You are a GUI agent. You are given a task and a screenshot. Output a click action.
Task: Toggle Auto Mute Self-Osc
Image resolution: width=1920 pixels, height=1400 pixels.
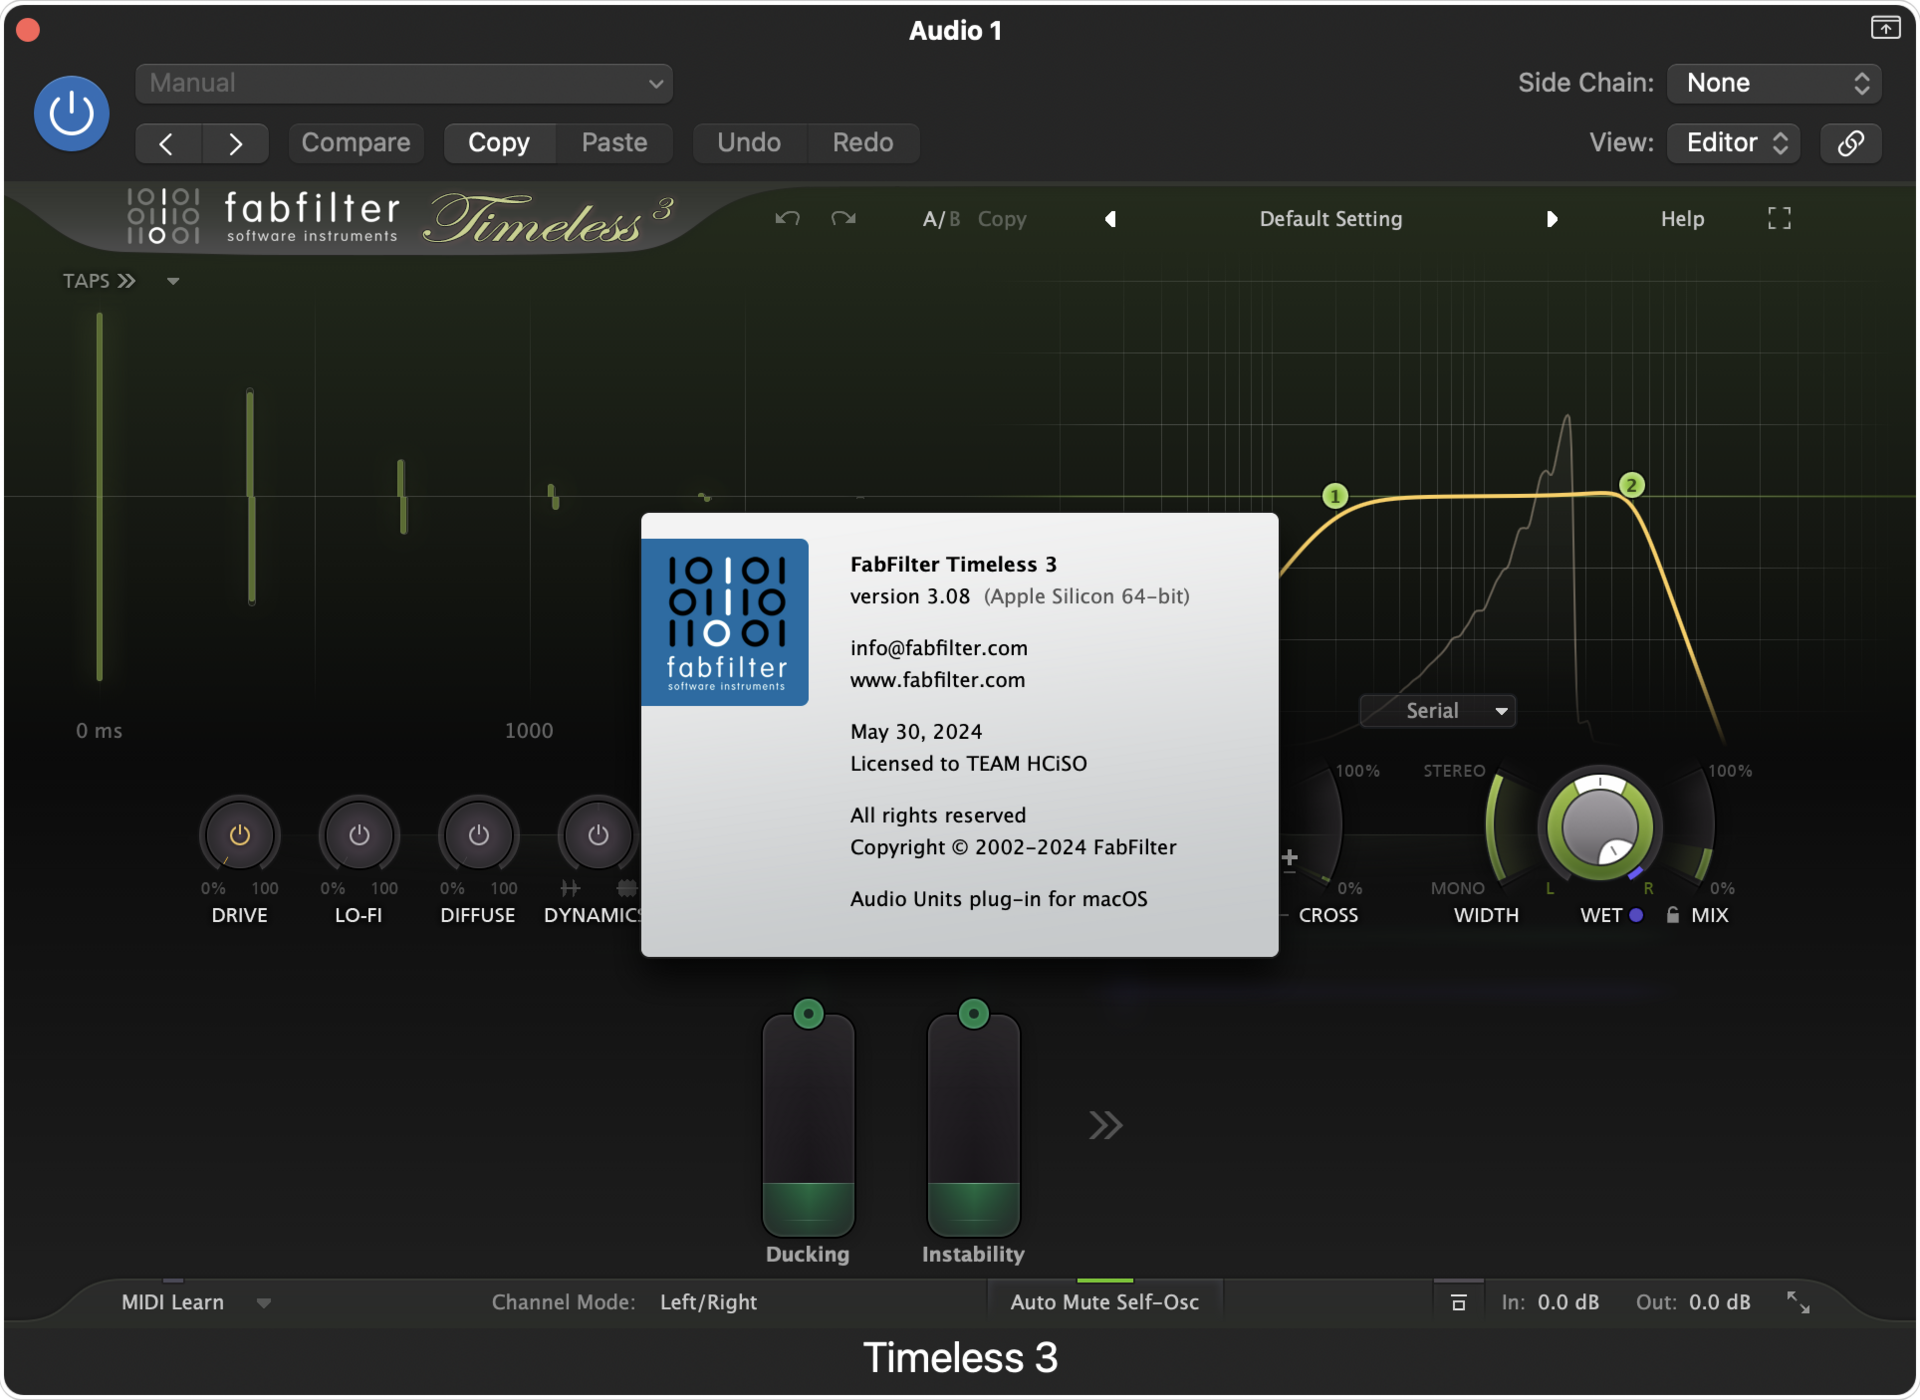click(x=1104, y=1302)
